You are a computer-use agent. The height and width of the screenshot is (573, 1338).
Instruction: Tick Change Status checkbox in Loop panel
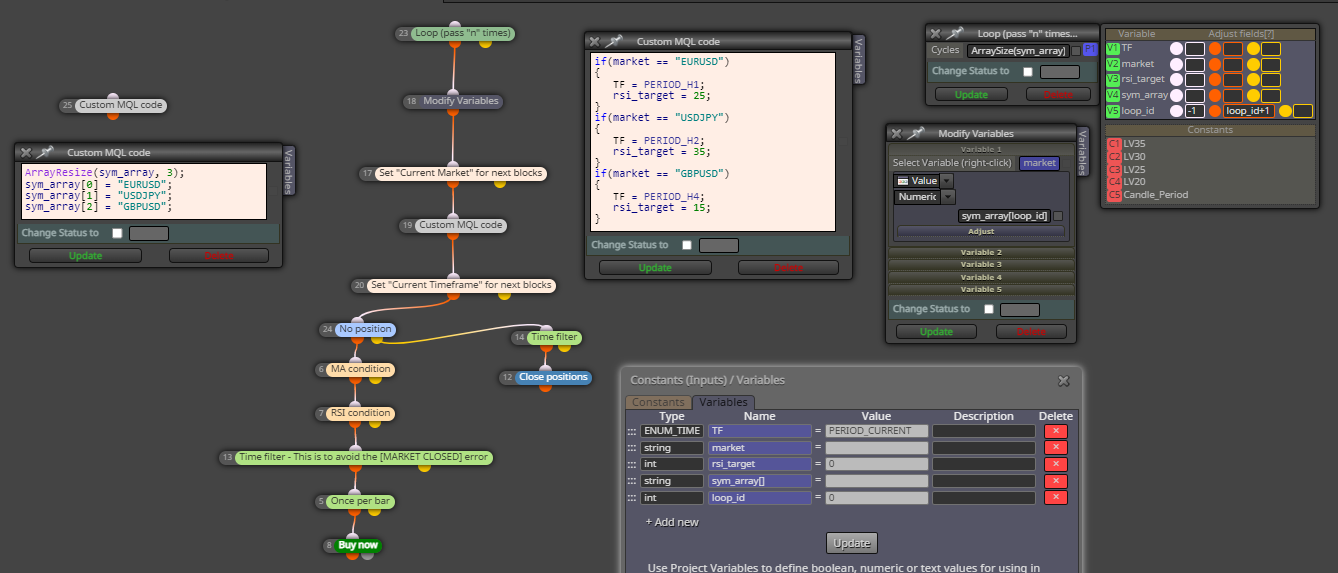pyautogui.click(x=1029, y=72)
